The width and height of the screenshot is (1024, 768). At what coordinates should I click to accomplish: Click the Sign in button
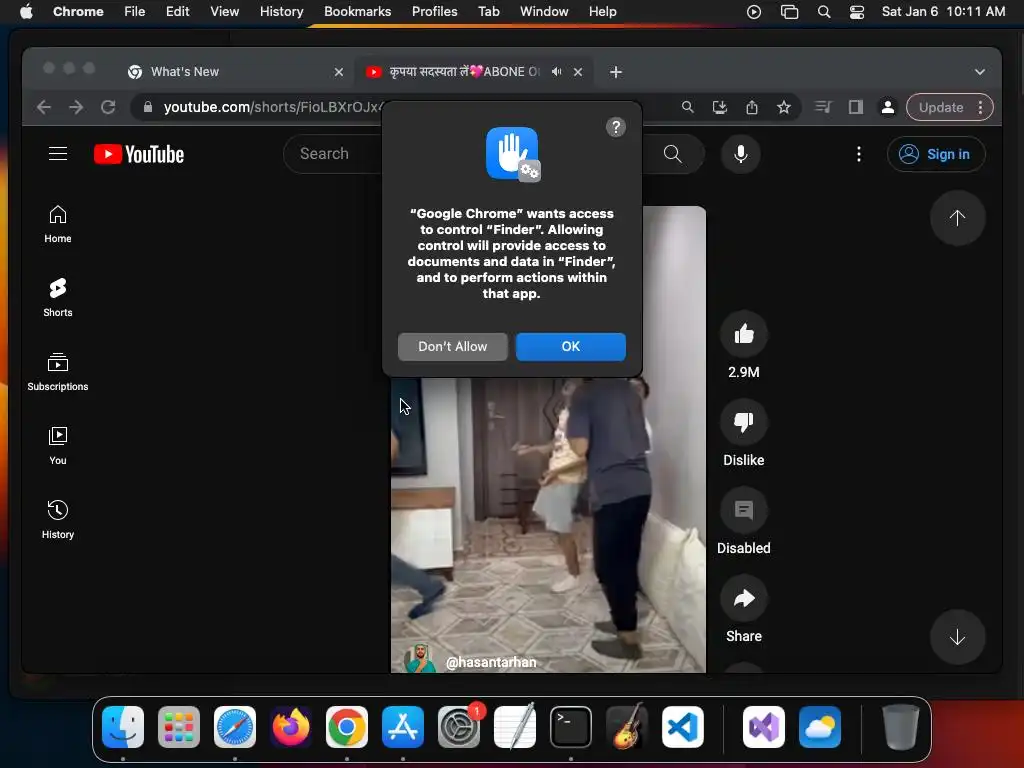pyautogui.click(x=936, y=154)
